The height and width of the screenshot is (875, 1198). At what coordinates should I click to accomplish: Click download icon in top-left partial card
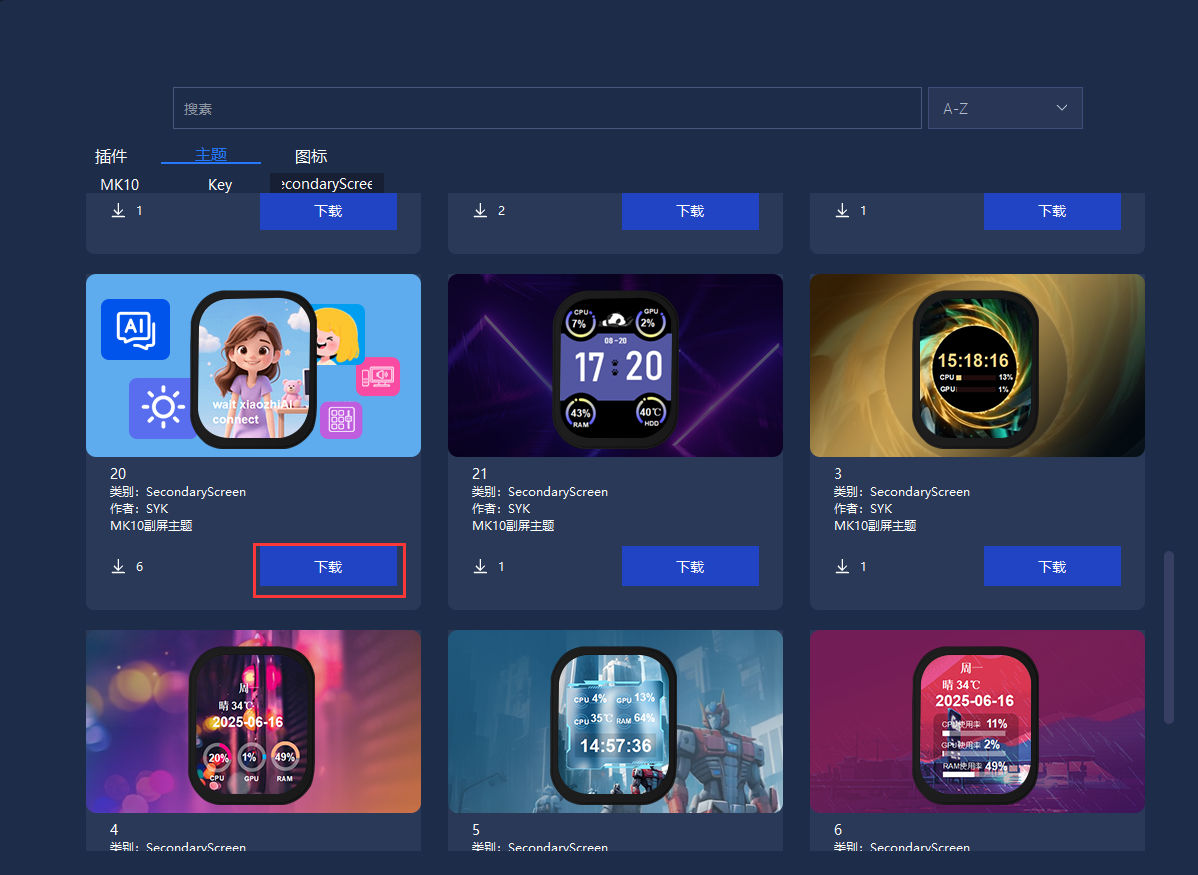coord(118,210)
